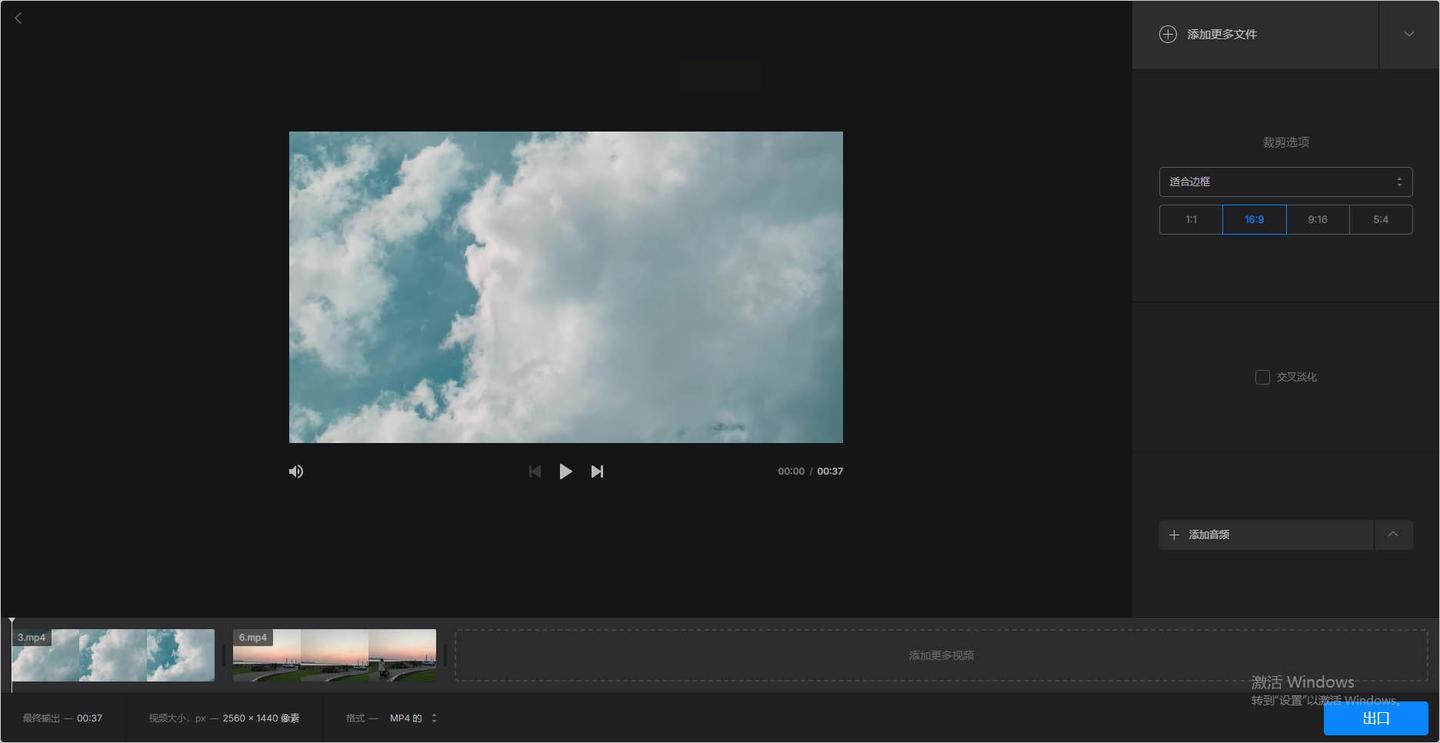The height and width of the screenshot is (743, 1440).
Task: Choose the 16:9 aspect ratio
Action: coord(1254,219)
